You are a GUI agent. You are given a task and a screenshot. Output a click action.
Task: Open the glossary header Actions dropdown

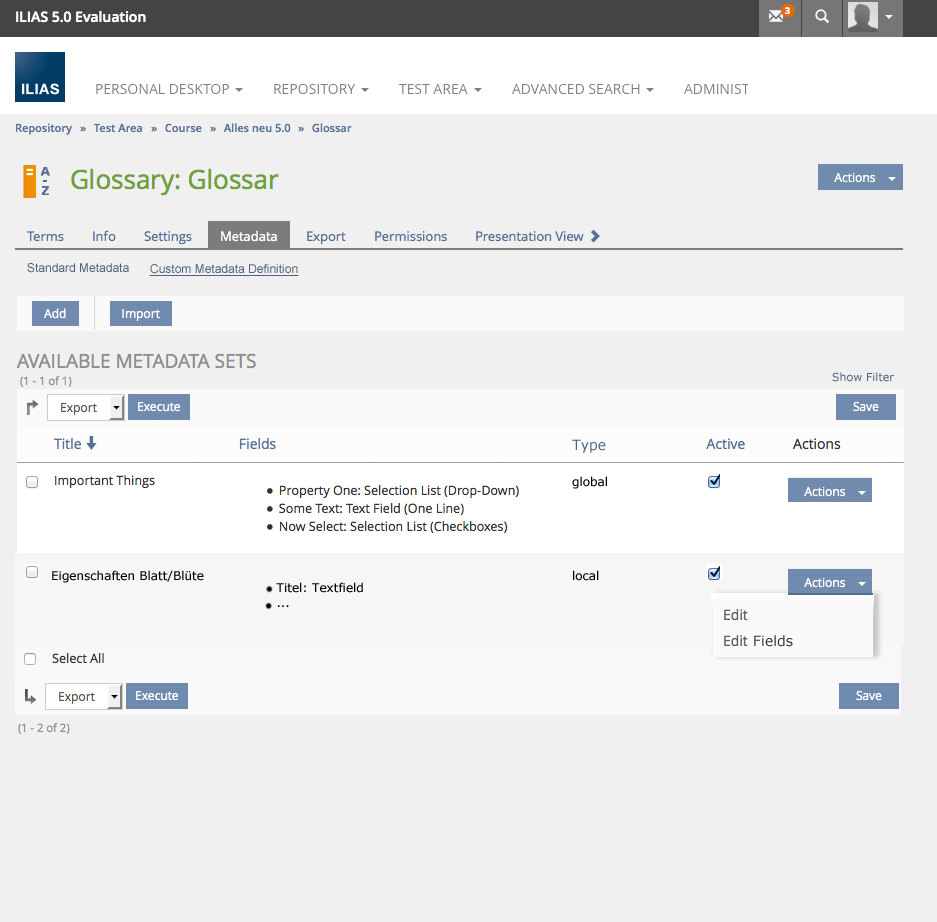(860, 177)
